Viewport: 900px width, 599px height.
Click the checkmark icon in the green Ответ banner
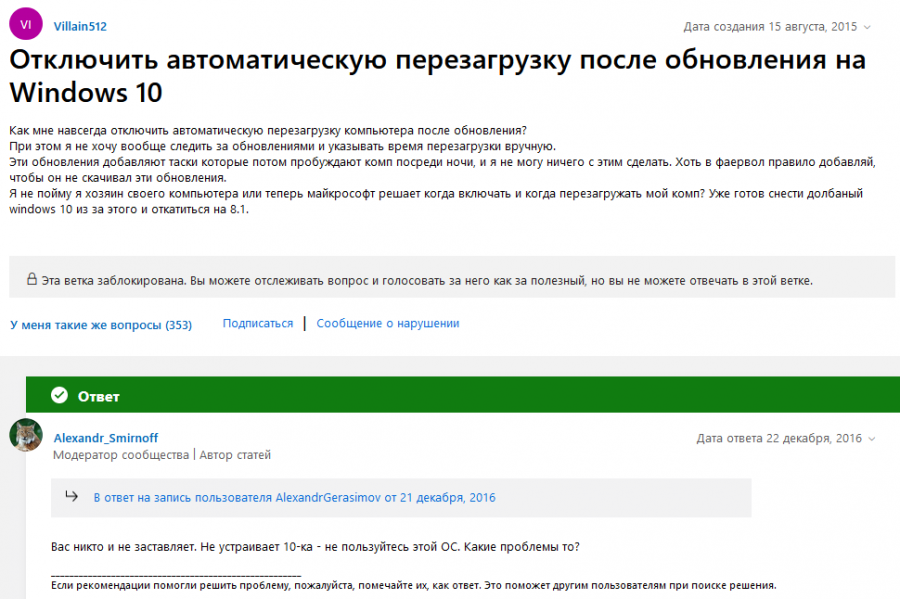click(59, 395)
